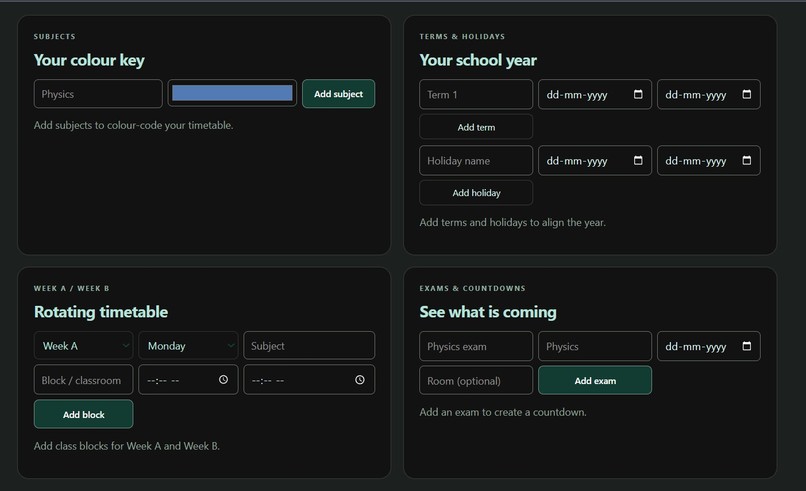Focus the Room (optional) field

[476, 380]
